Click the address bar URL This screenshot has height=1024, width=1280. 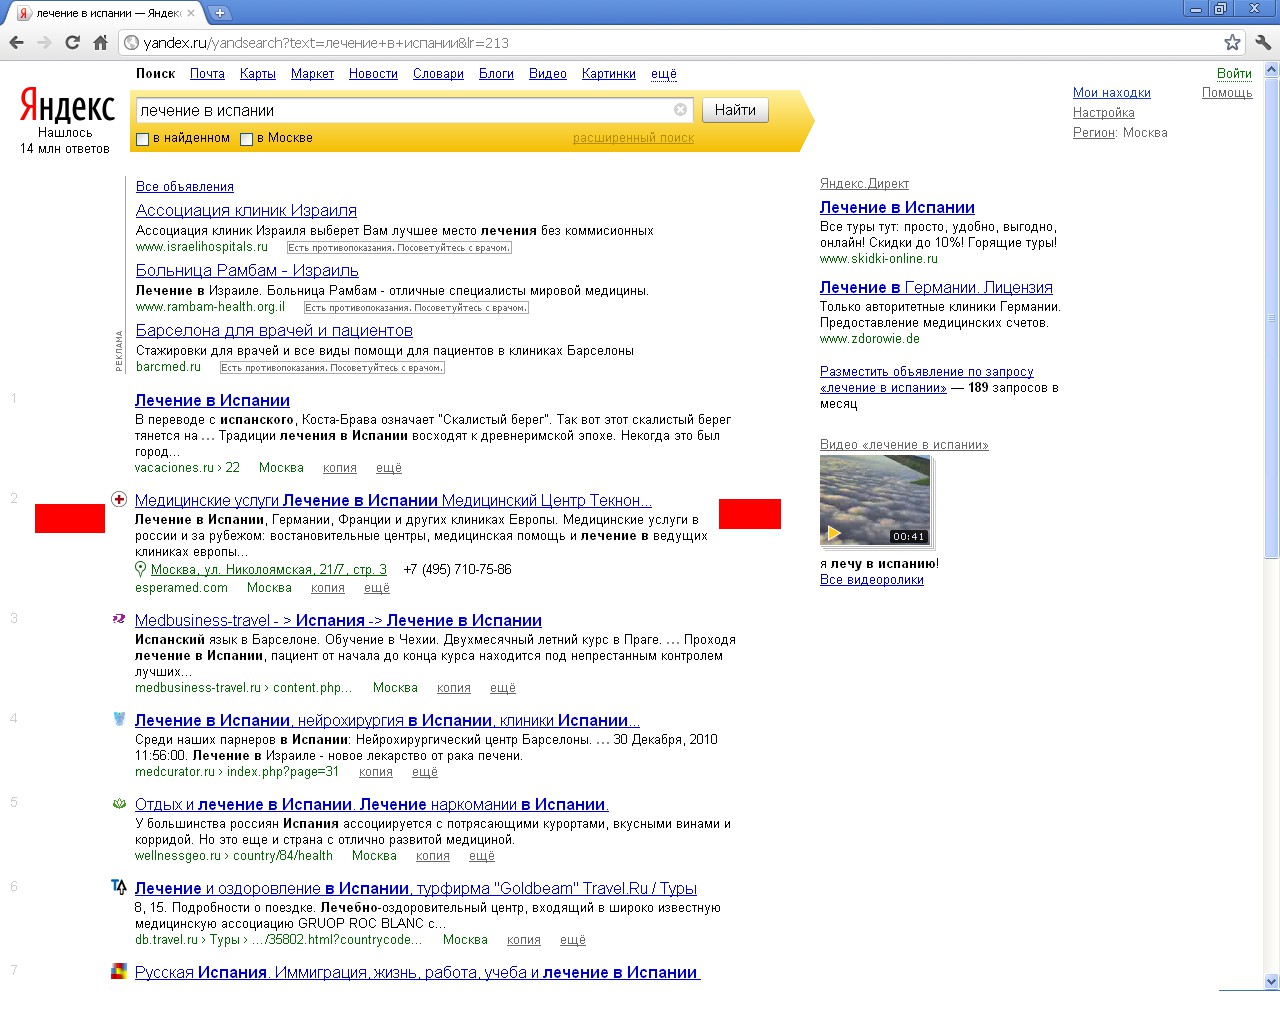pyautogui.click(x=326, y=43)
